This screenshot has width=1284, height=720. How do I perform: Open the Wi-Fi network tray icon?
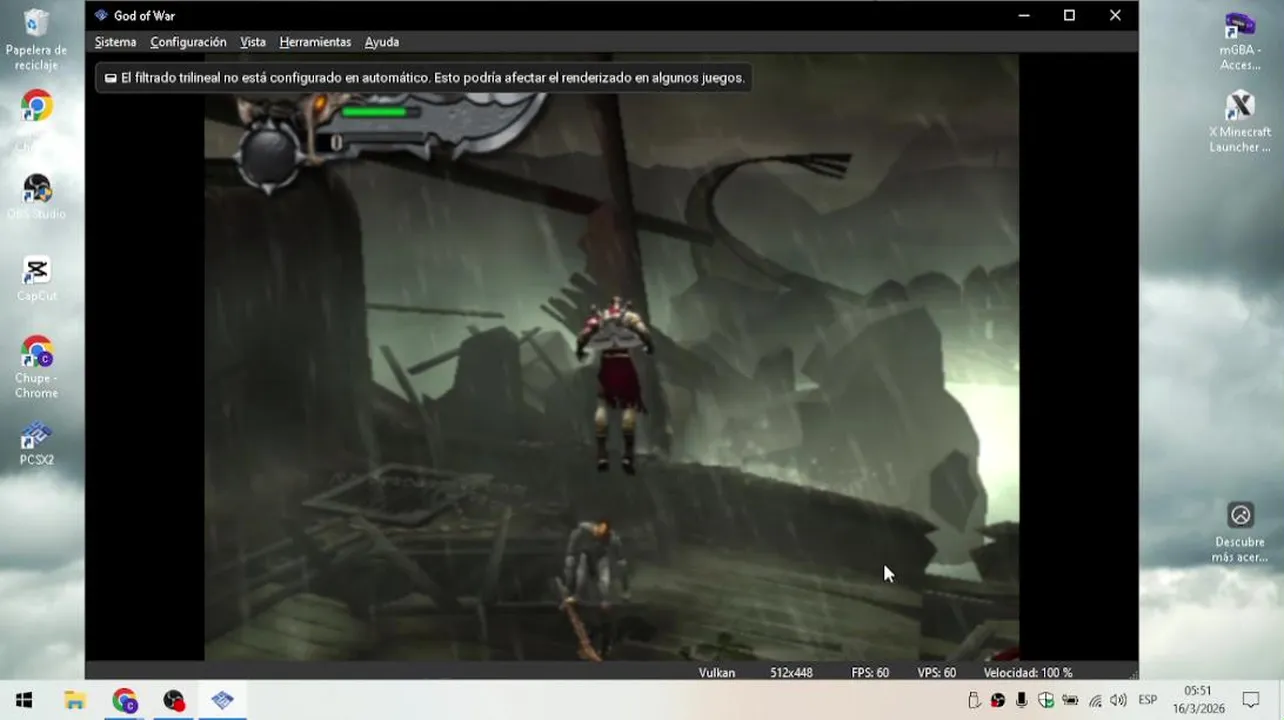coord(1095,700)
